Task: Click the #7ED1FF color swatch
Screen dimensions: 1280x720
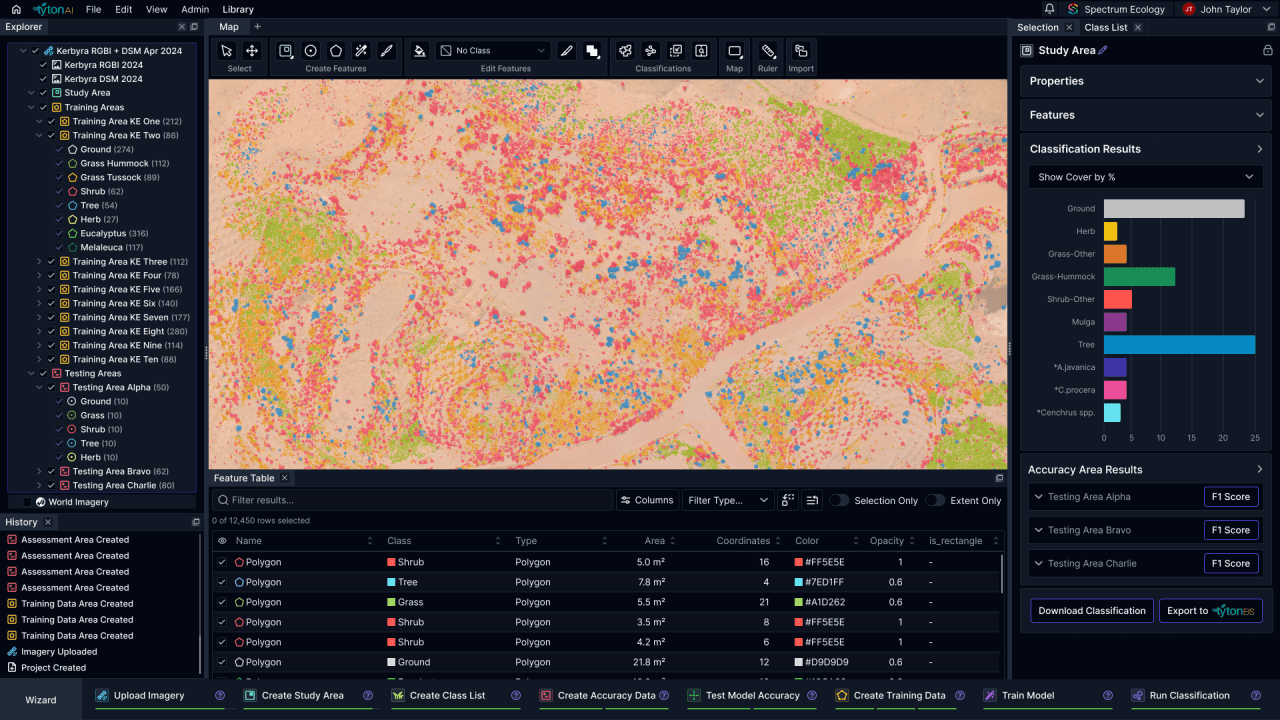Action: (799, 582)
